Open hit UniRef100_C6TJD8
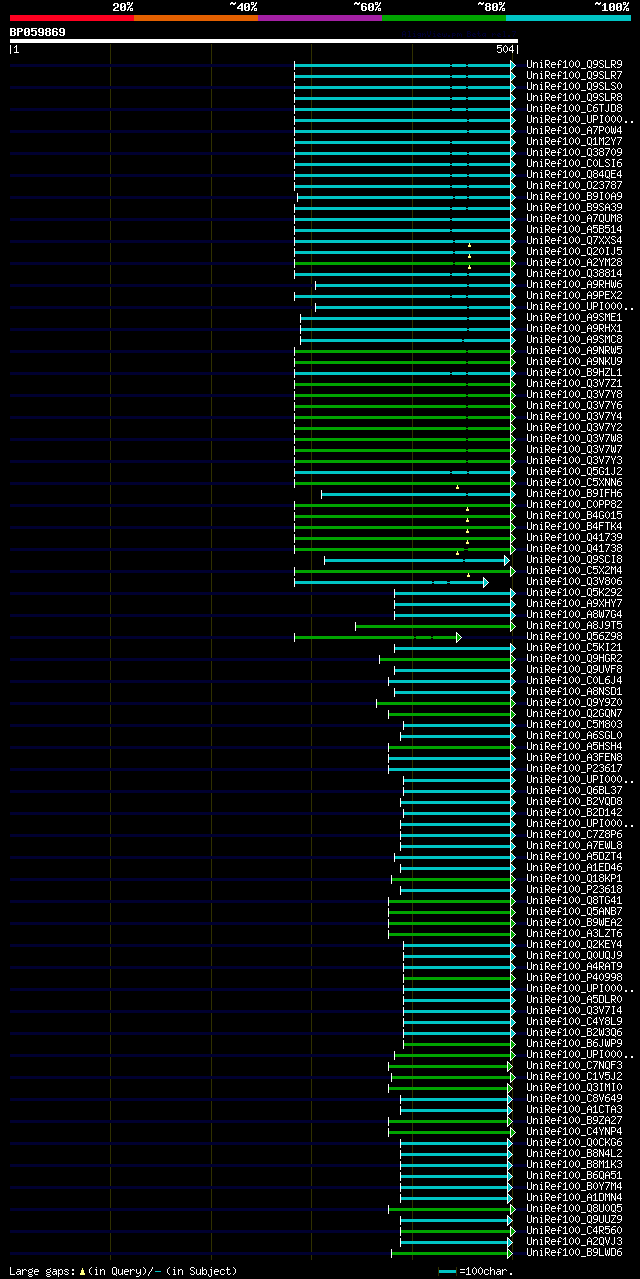The width and height of the screenshot is (640, 1279). 574,108
